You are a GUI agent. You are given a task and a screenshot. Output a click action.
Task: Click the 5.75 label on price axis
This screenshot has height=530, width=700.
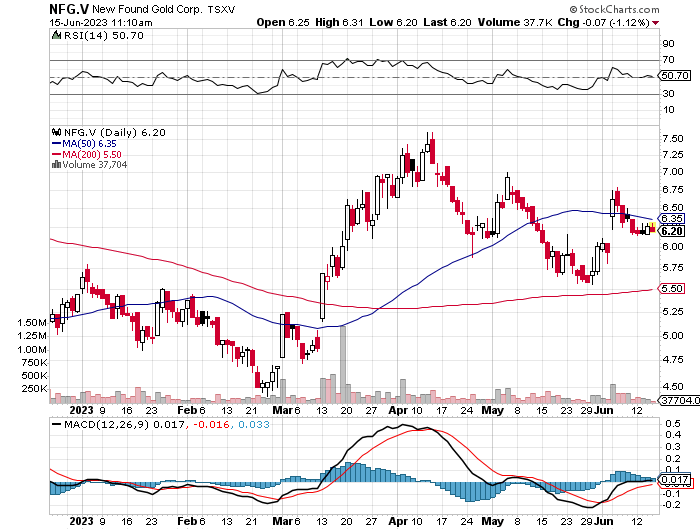click(x=672, y=267)
